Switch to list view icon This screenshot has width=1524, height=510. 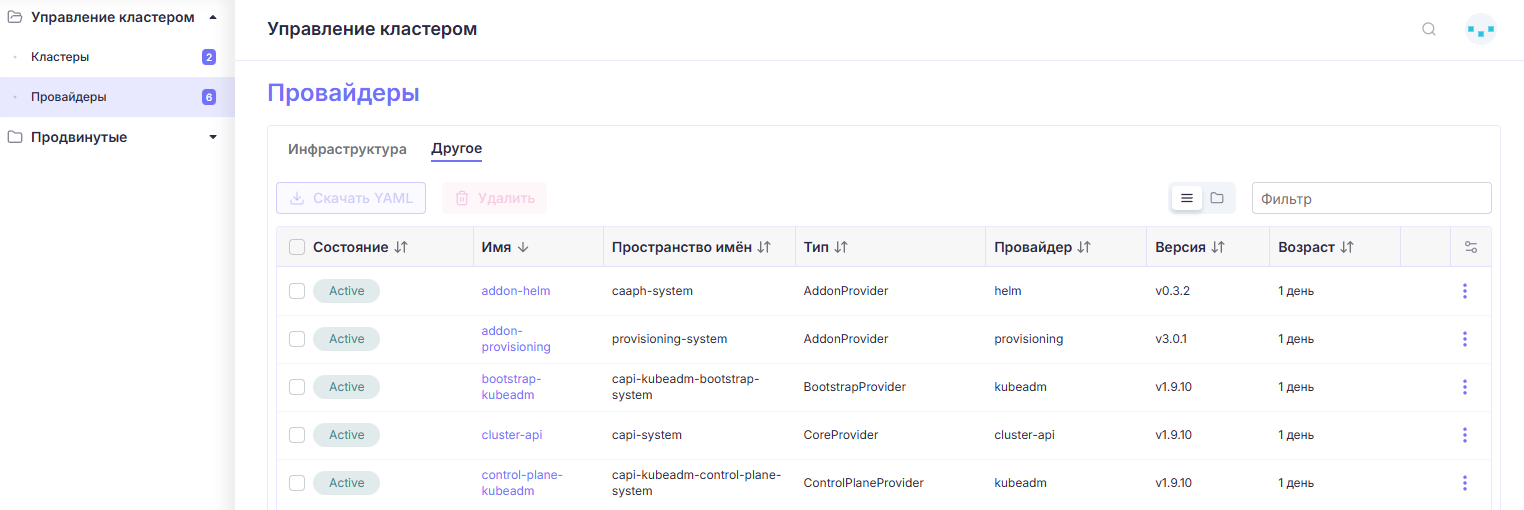coord(1187,198)
